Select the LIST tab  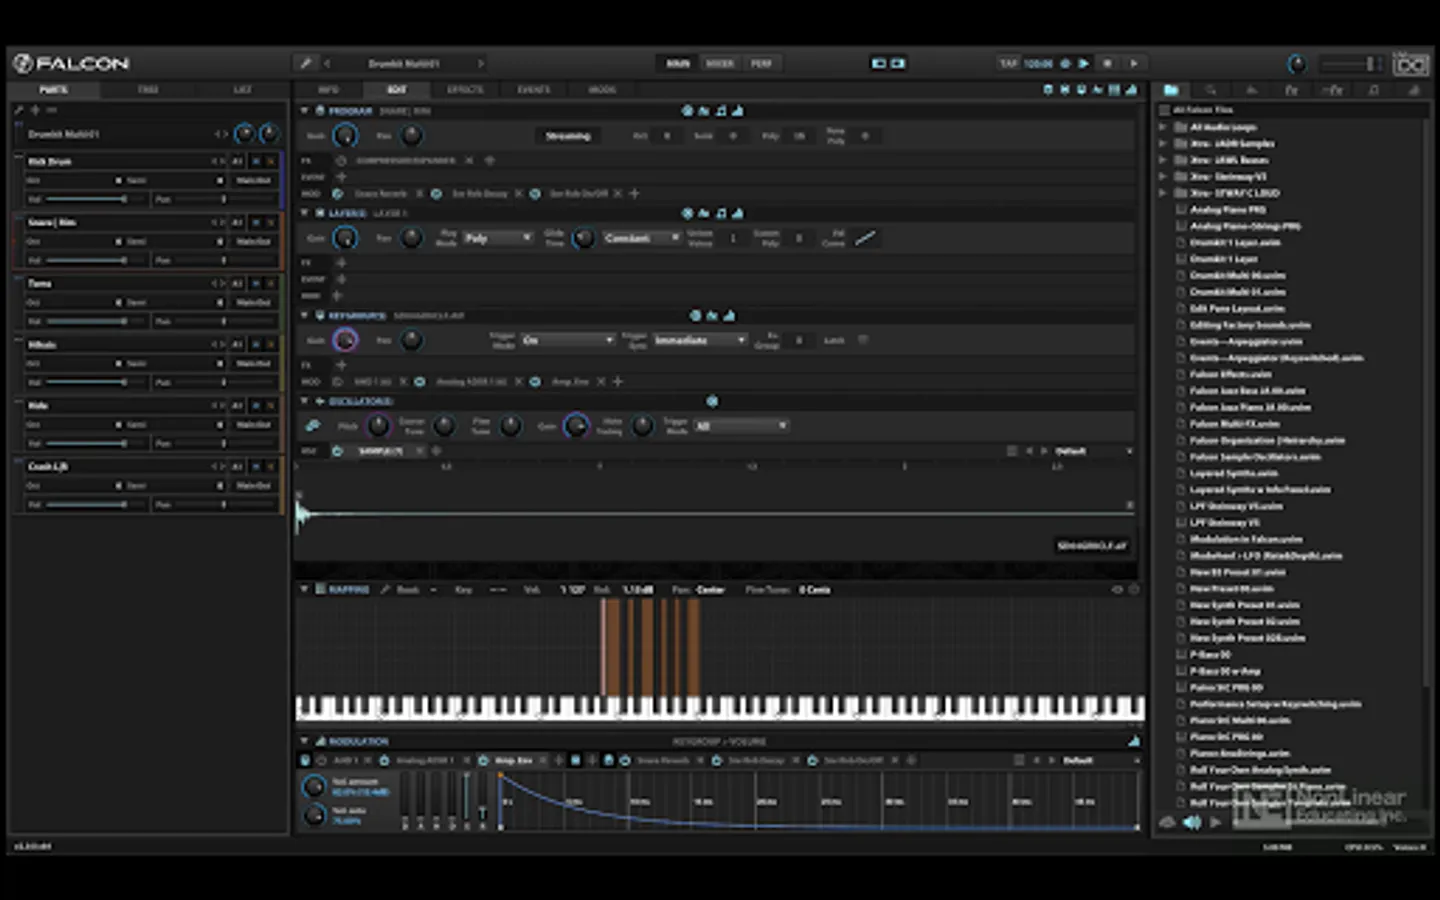point(242,90)
